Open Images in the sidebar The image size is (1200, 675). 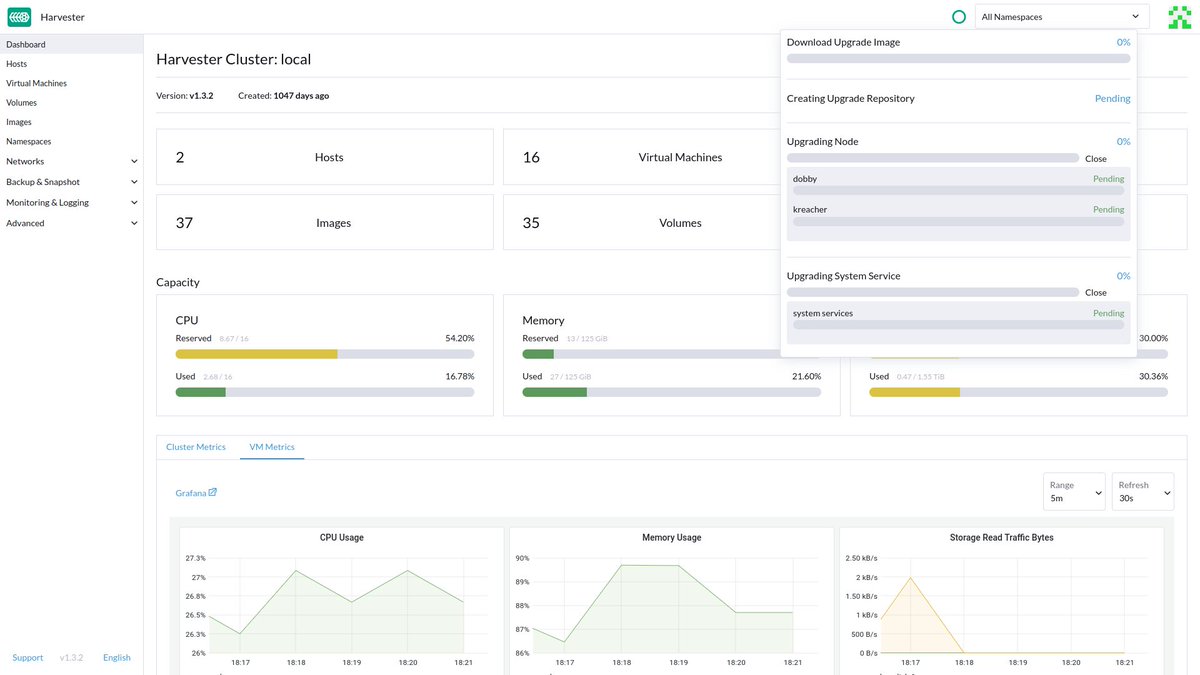point(71,122)
